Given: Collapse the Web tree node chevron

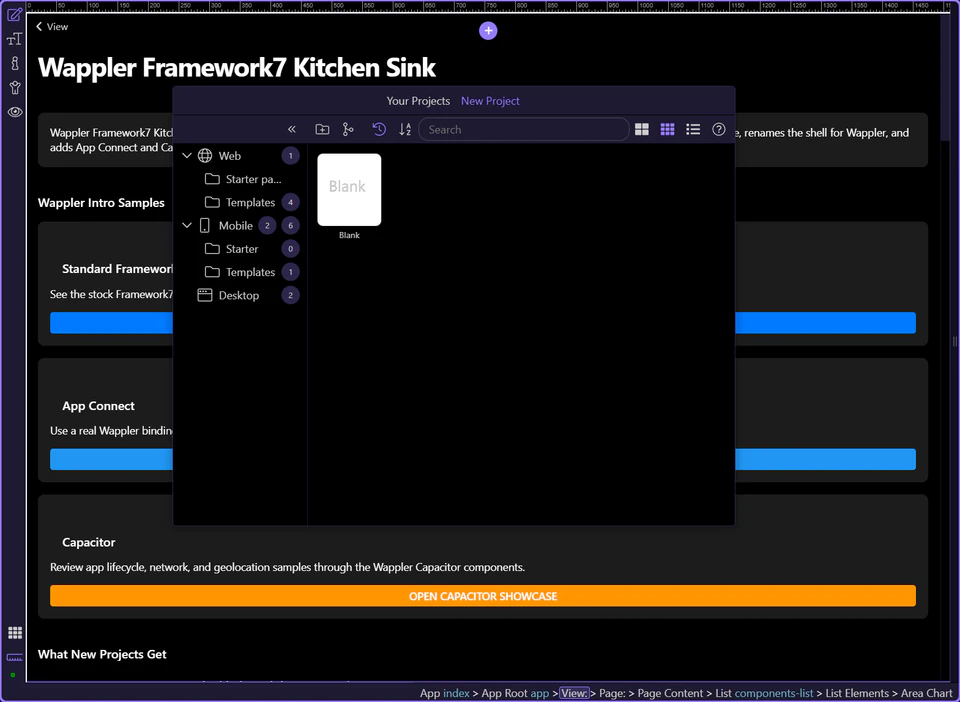Looking at the screenshot, I should pyautogui.click(x=187, y=155).
